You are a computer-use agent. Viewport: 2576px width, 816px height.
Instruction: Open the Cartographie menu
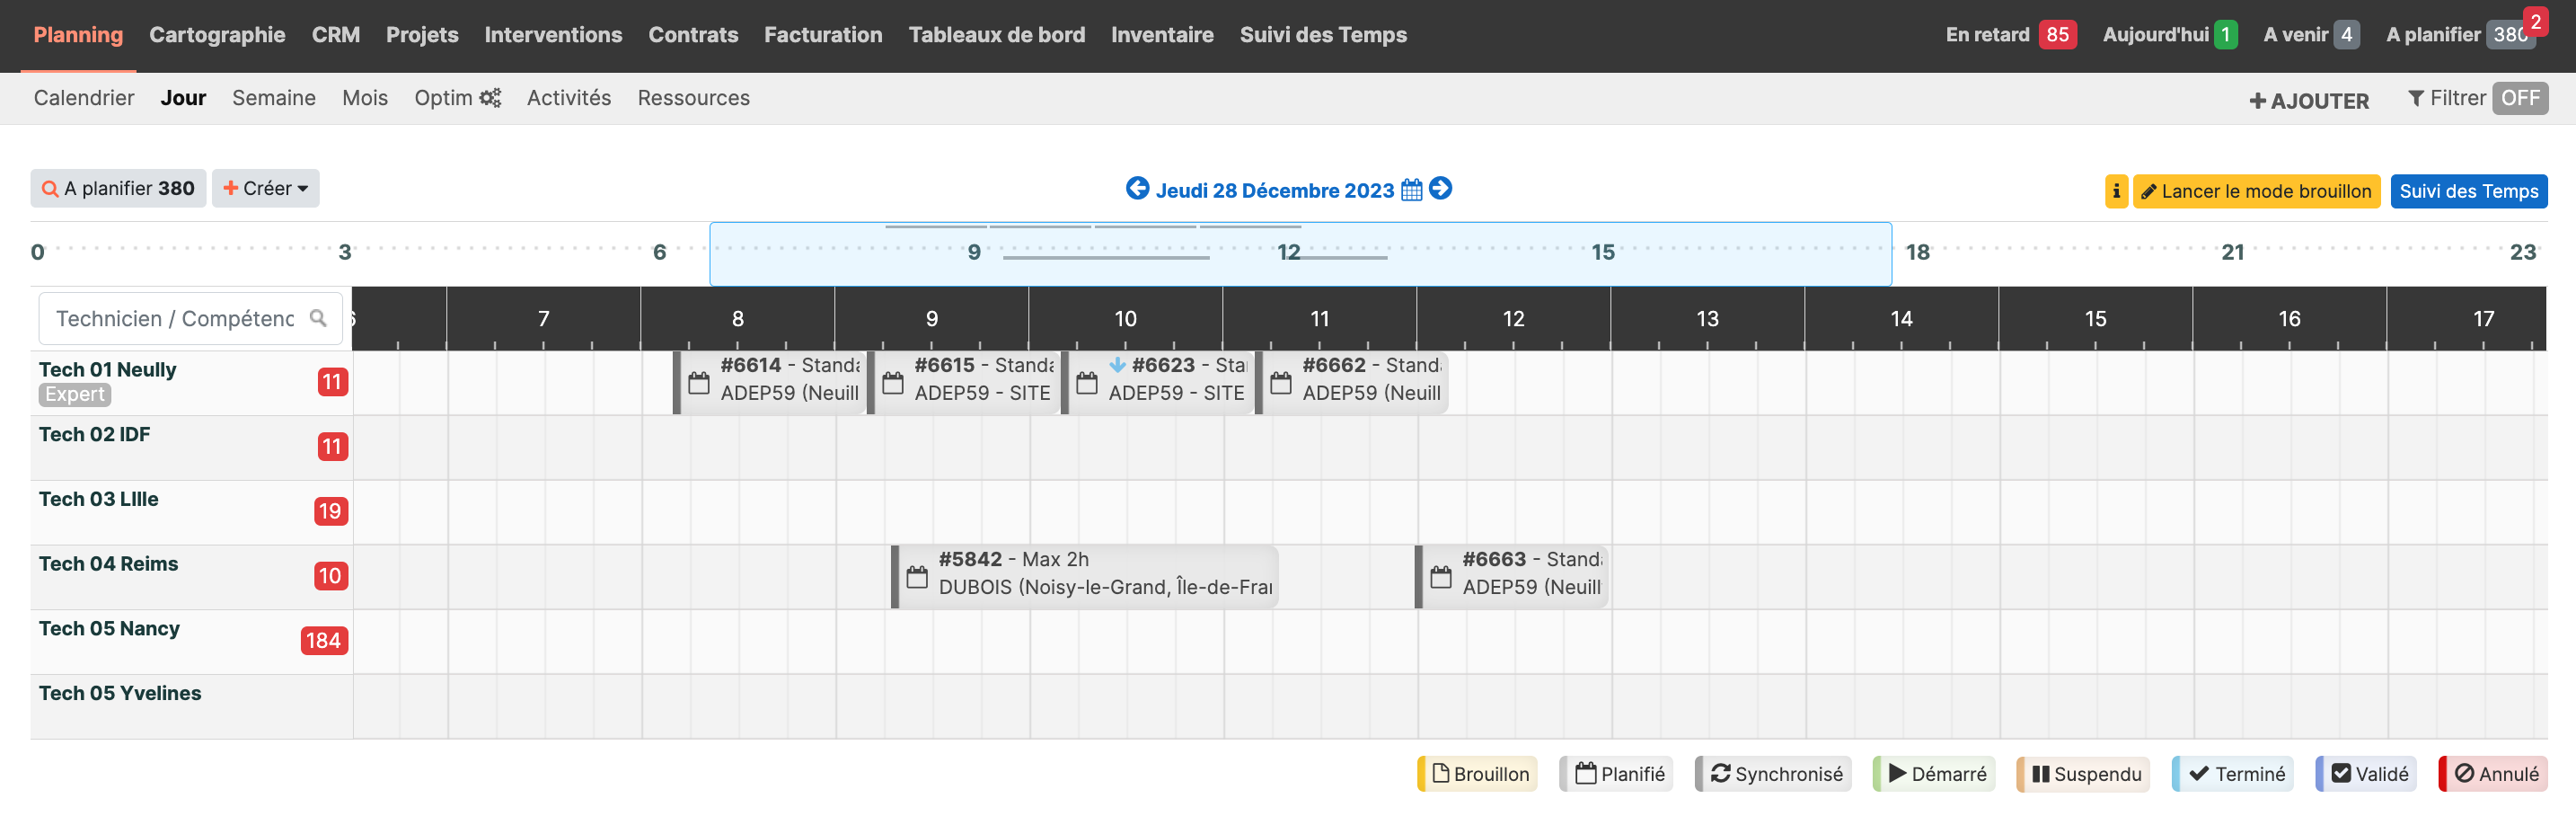click(217, 35)
